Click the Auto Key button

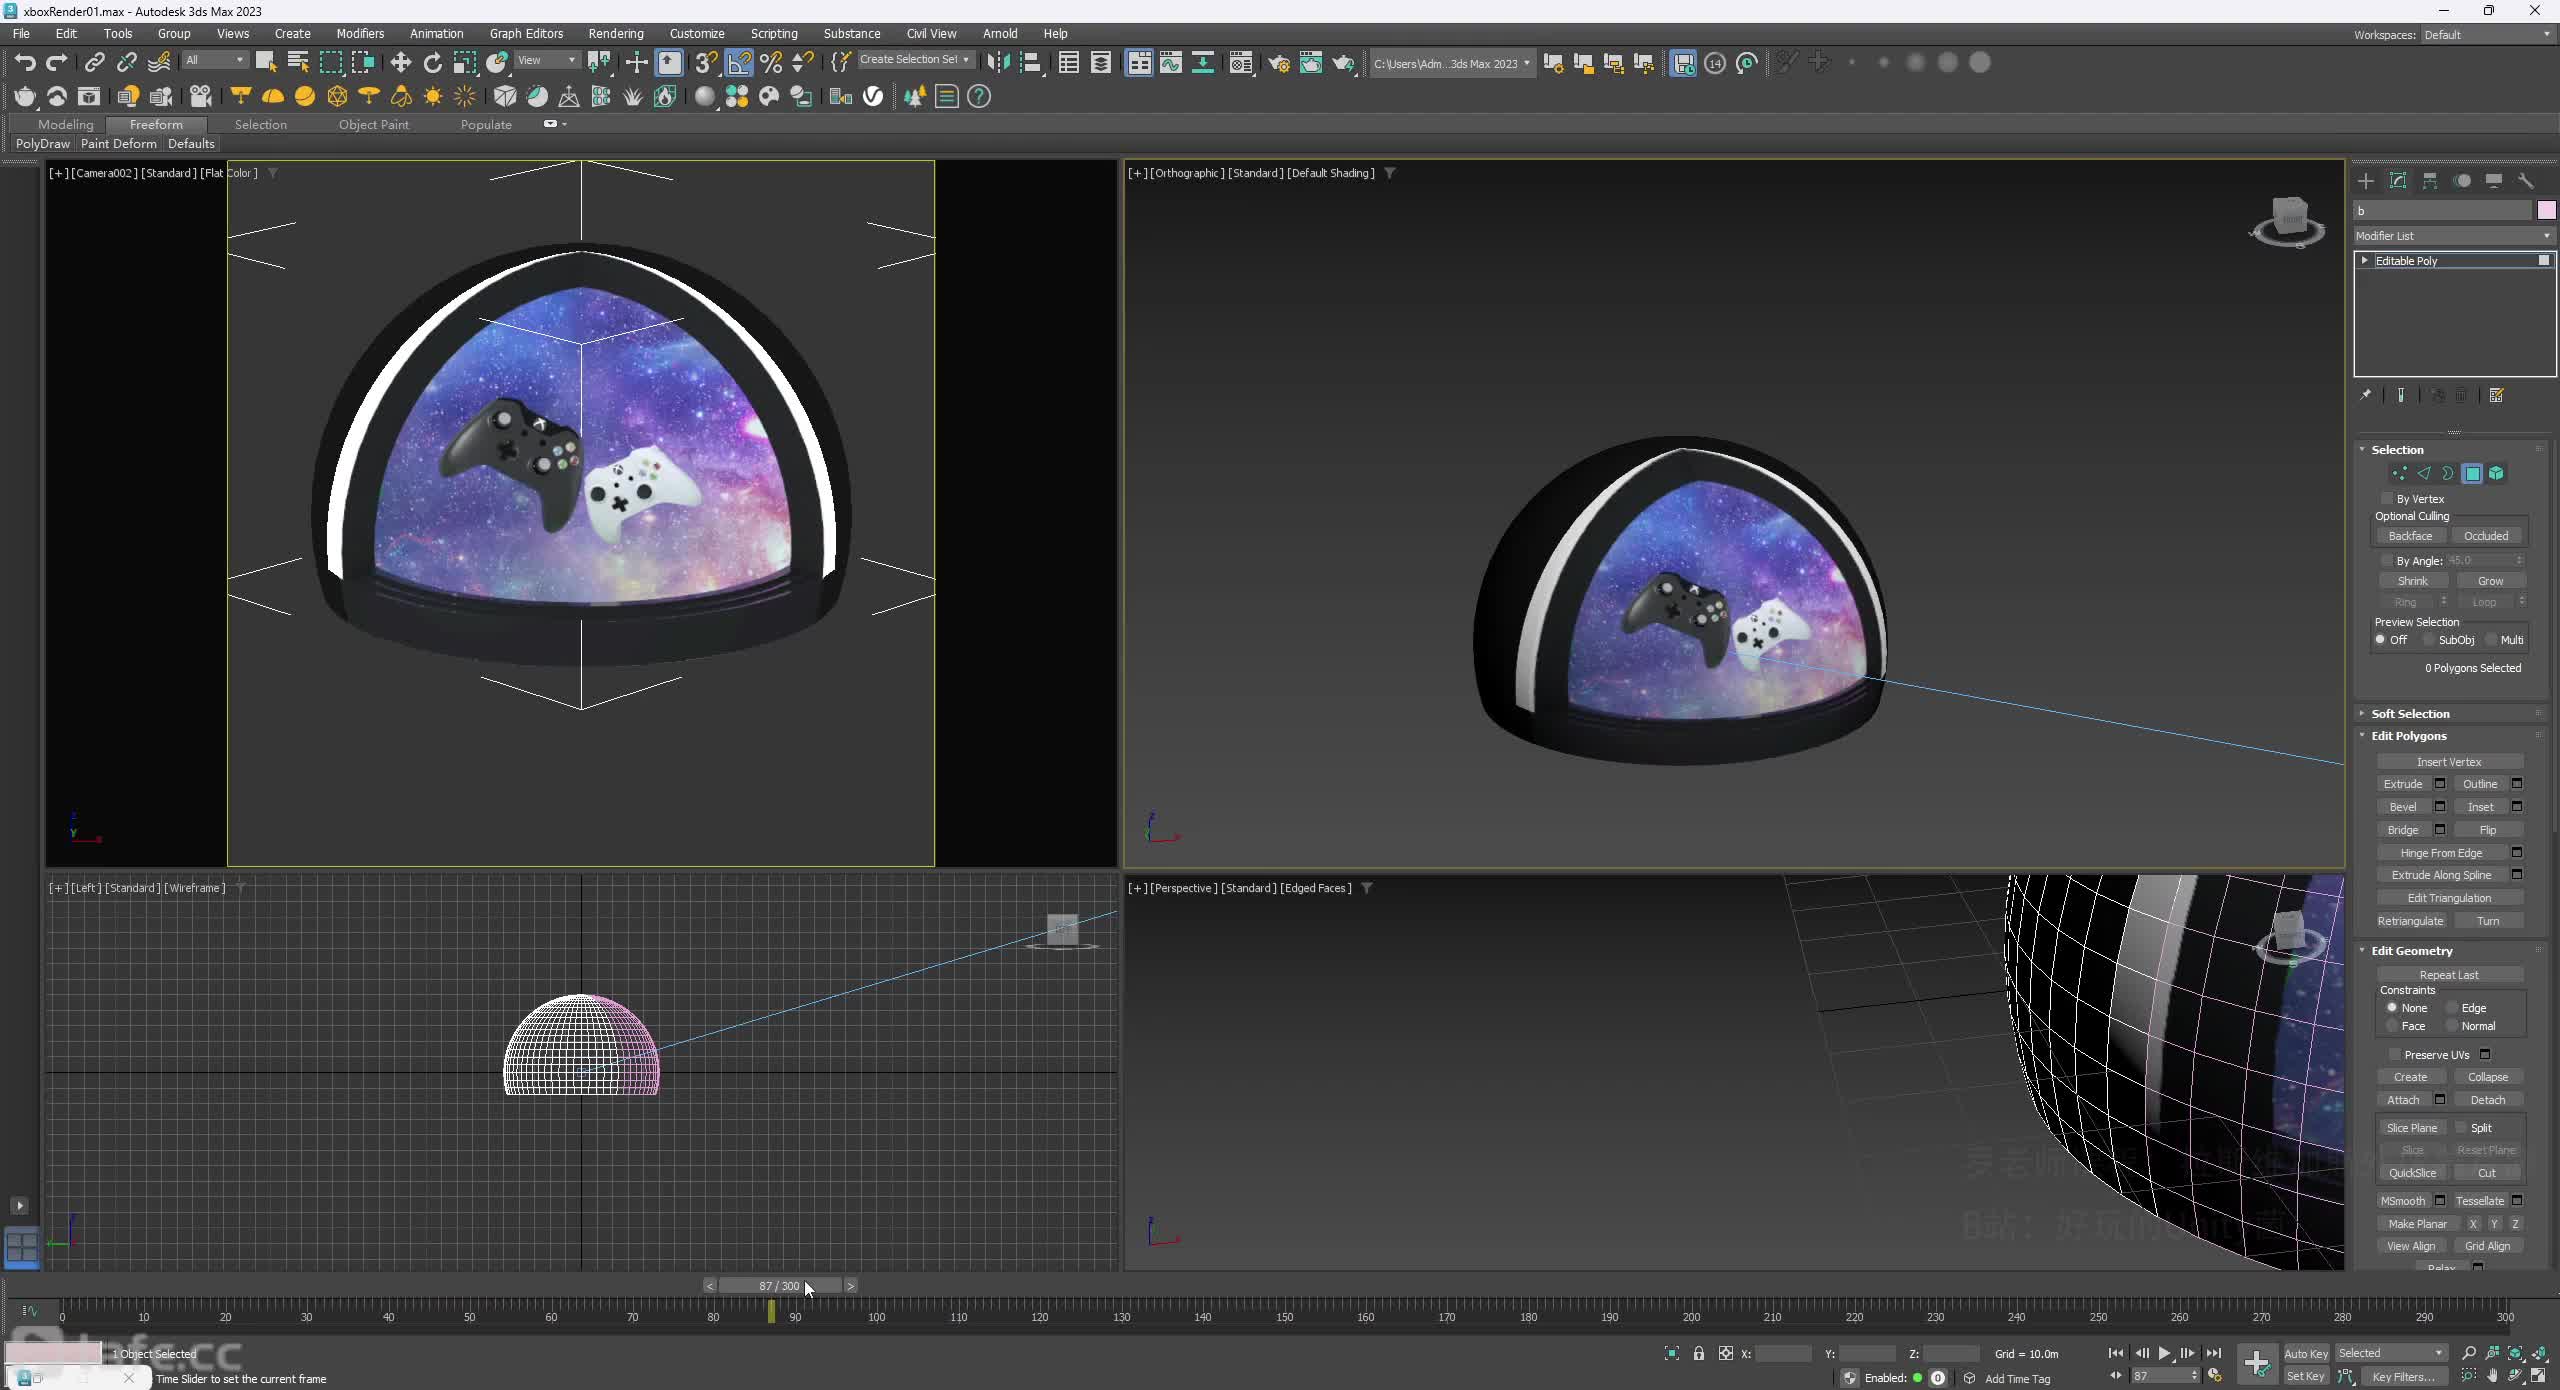click(2305, 1353)
